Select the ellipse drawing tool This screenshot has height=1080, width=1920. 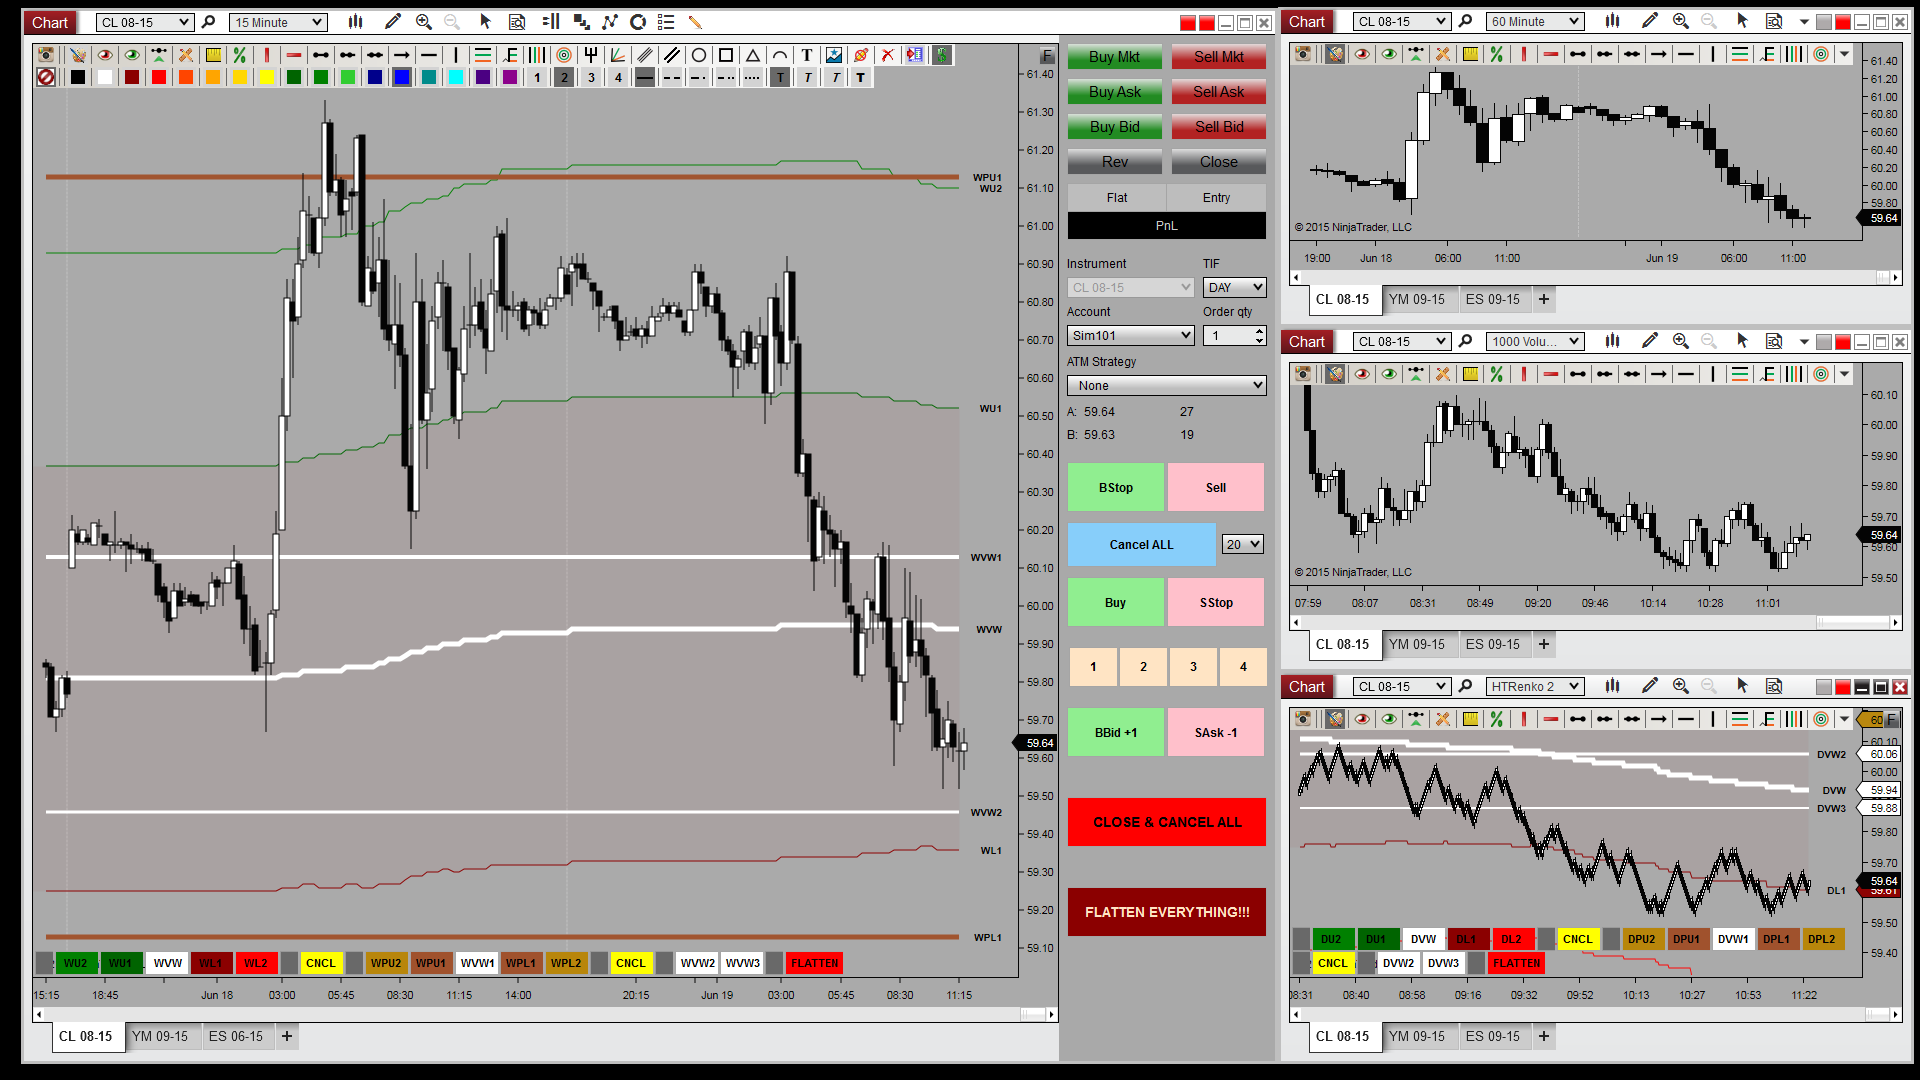tap(699, 55)
